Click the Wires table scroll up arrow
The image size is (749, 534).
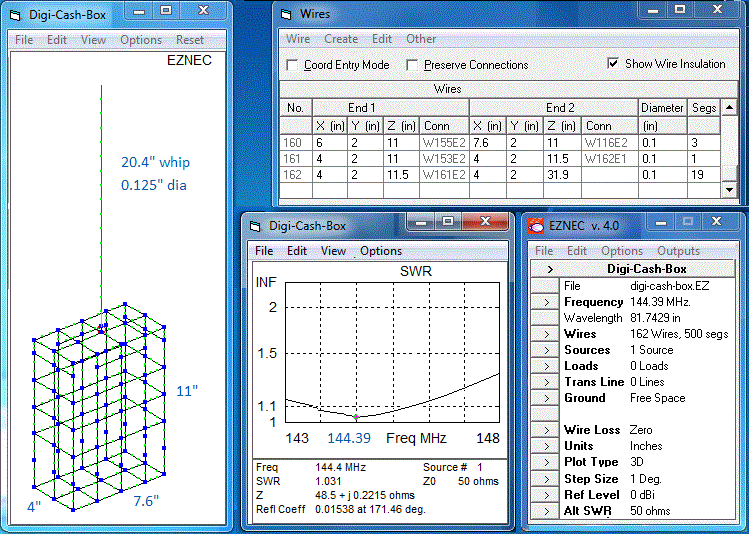tap(729, 106)
